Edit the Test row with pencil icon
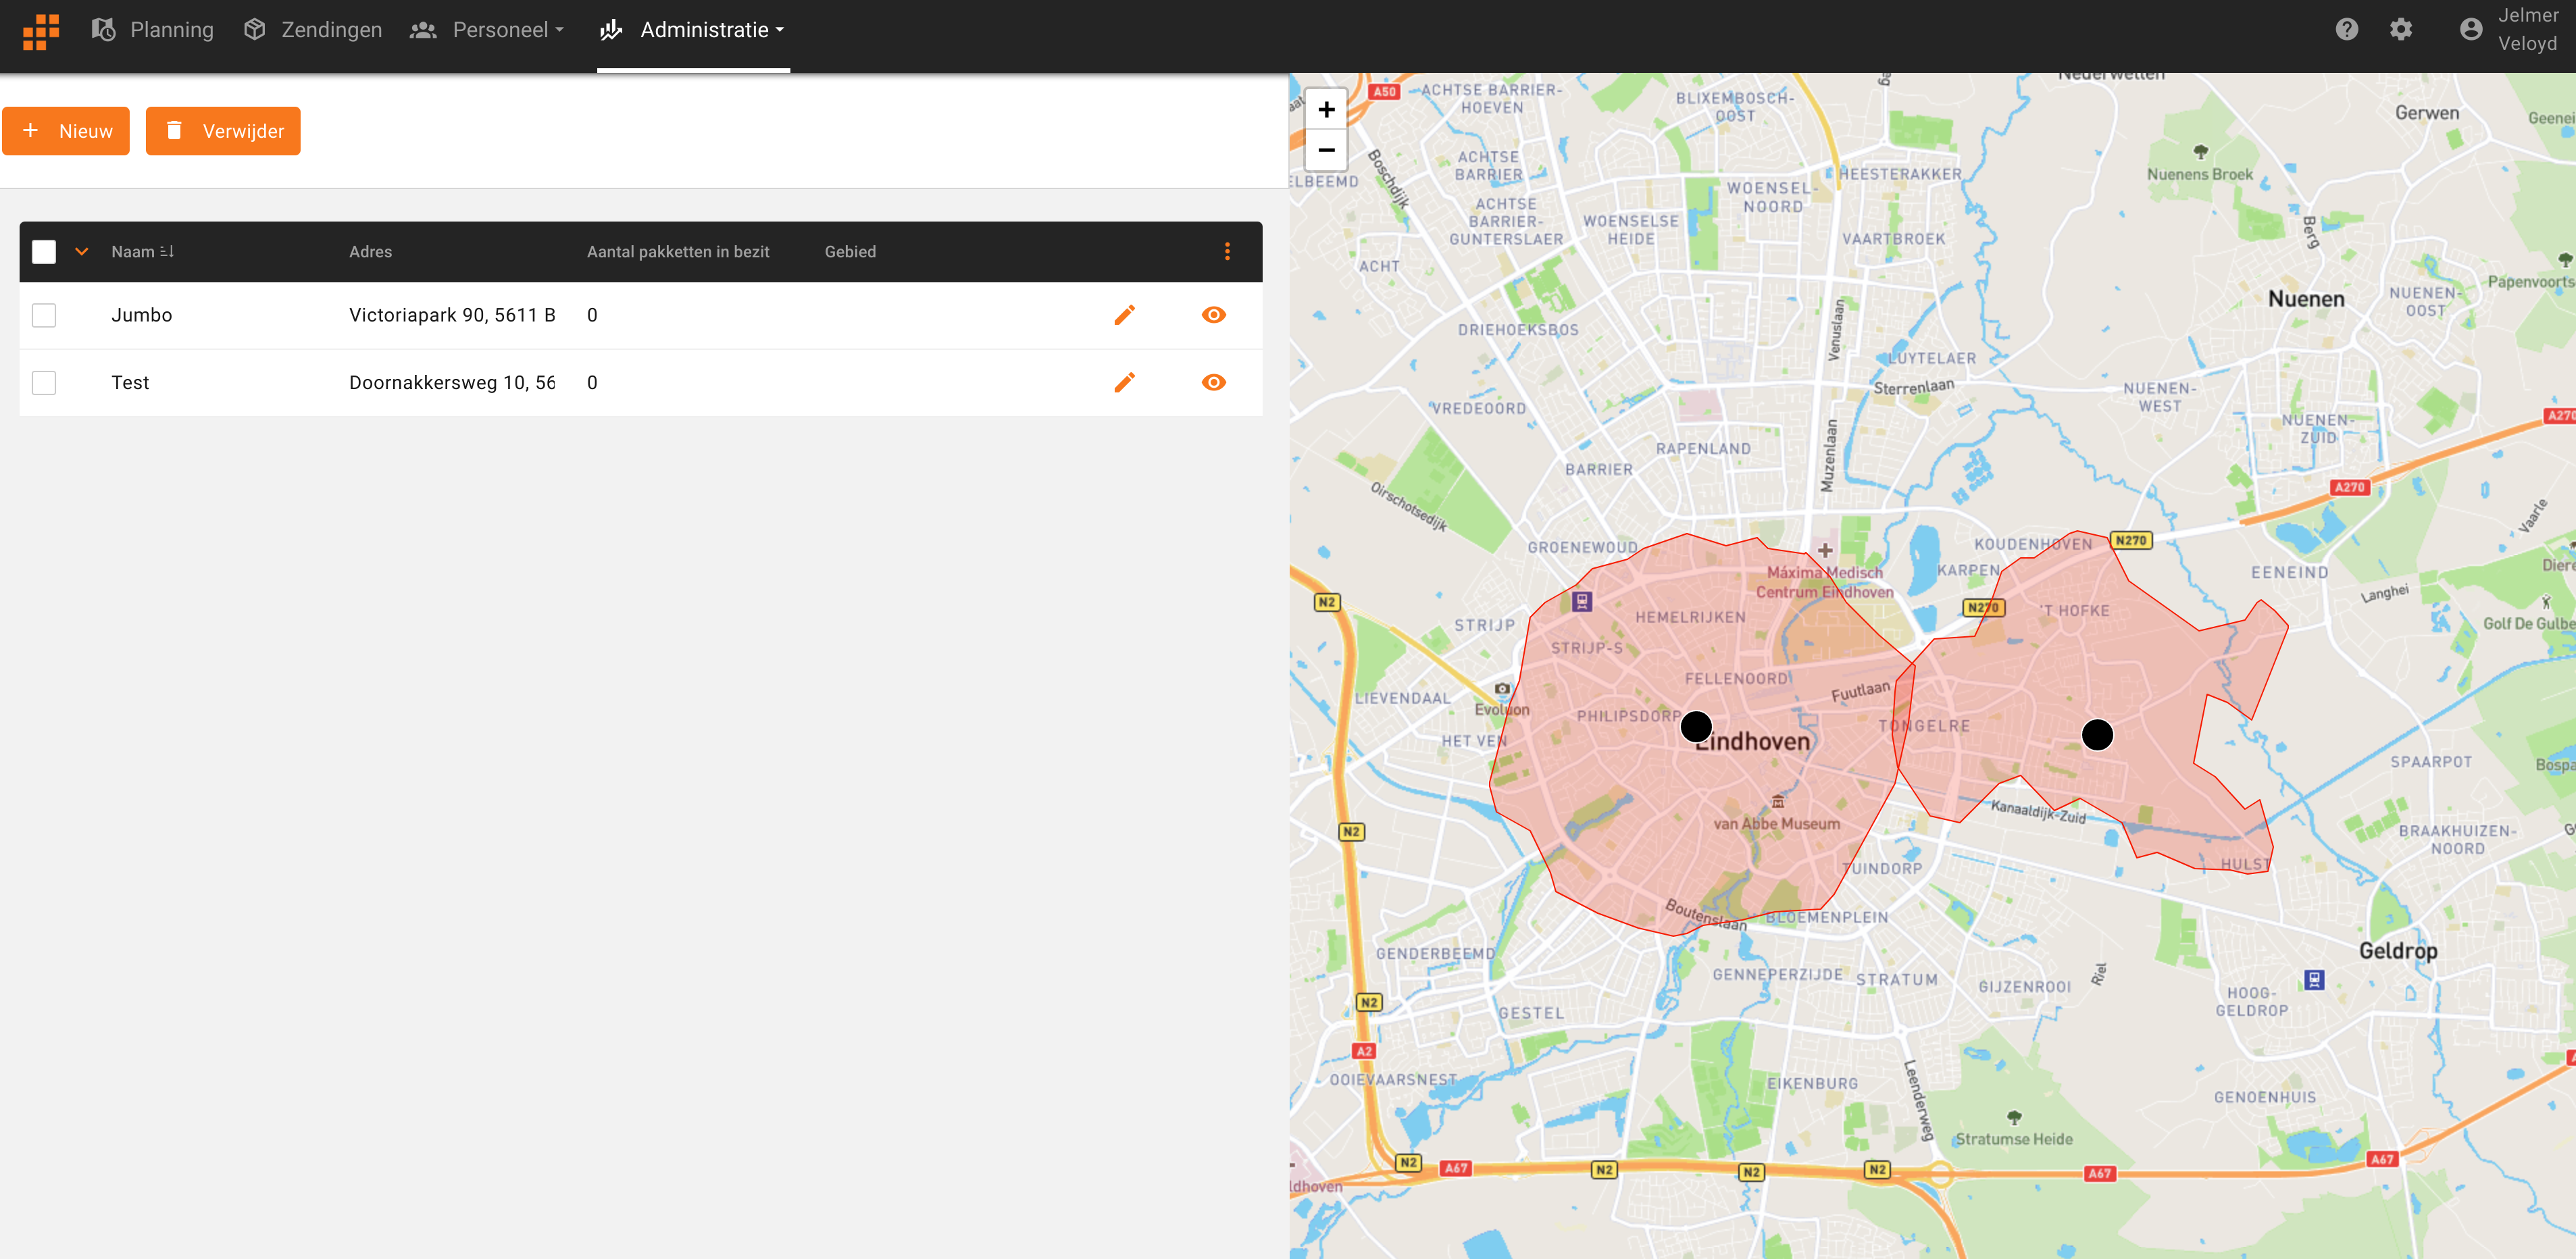This screenshot has height=1259, width=2576. [1124, 382]
